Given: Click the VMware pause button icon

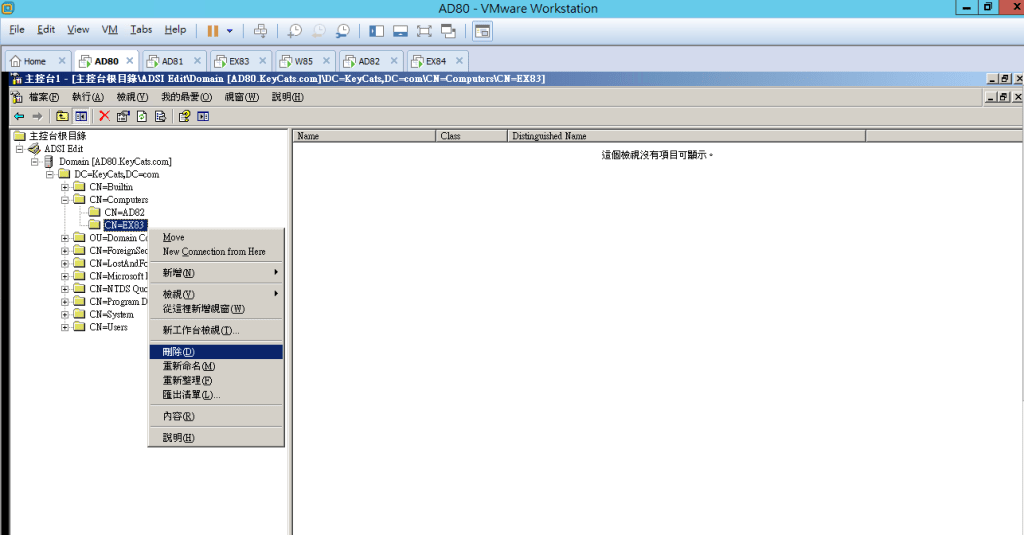Looking at the screenshot, I should (x=212, y=31).
